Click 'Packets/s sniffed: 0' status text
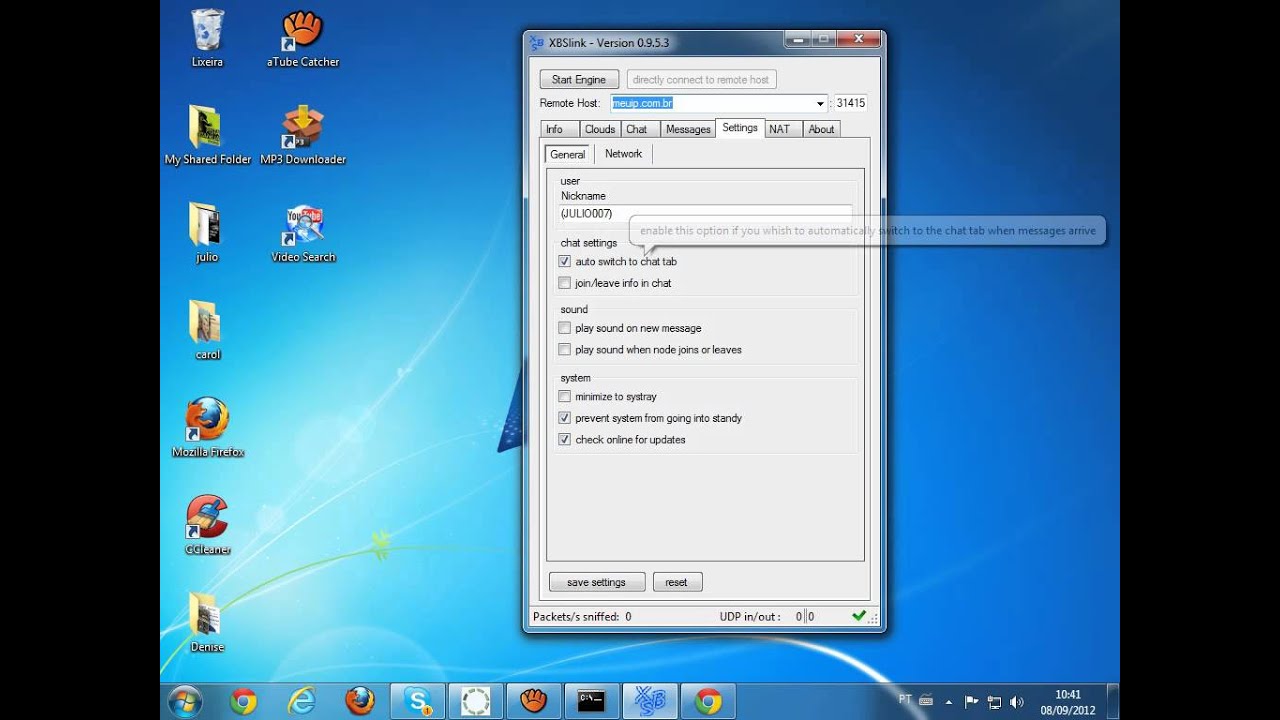 click(x=582, y=617)
